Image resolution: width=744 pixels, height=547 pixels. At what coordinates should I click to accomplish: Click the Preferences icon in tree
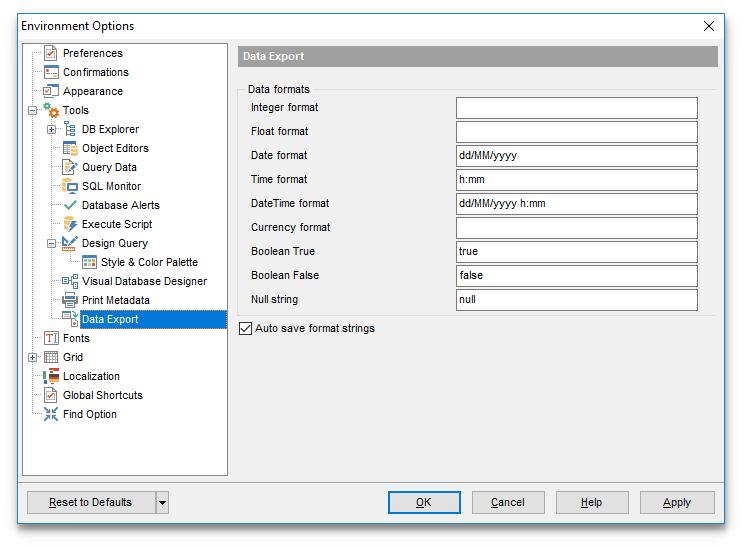point(51,53)
